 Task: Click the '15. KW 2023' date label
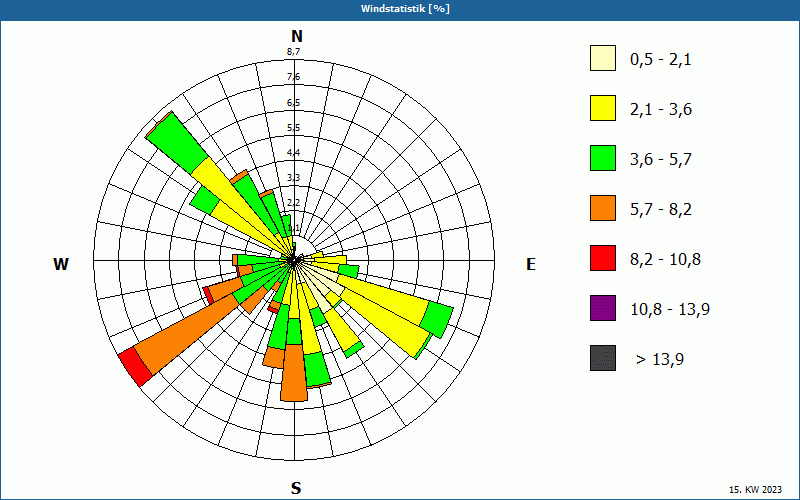755,489
